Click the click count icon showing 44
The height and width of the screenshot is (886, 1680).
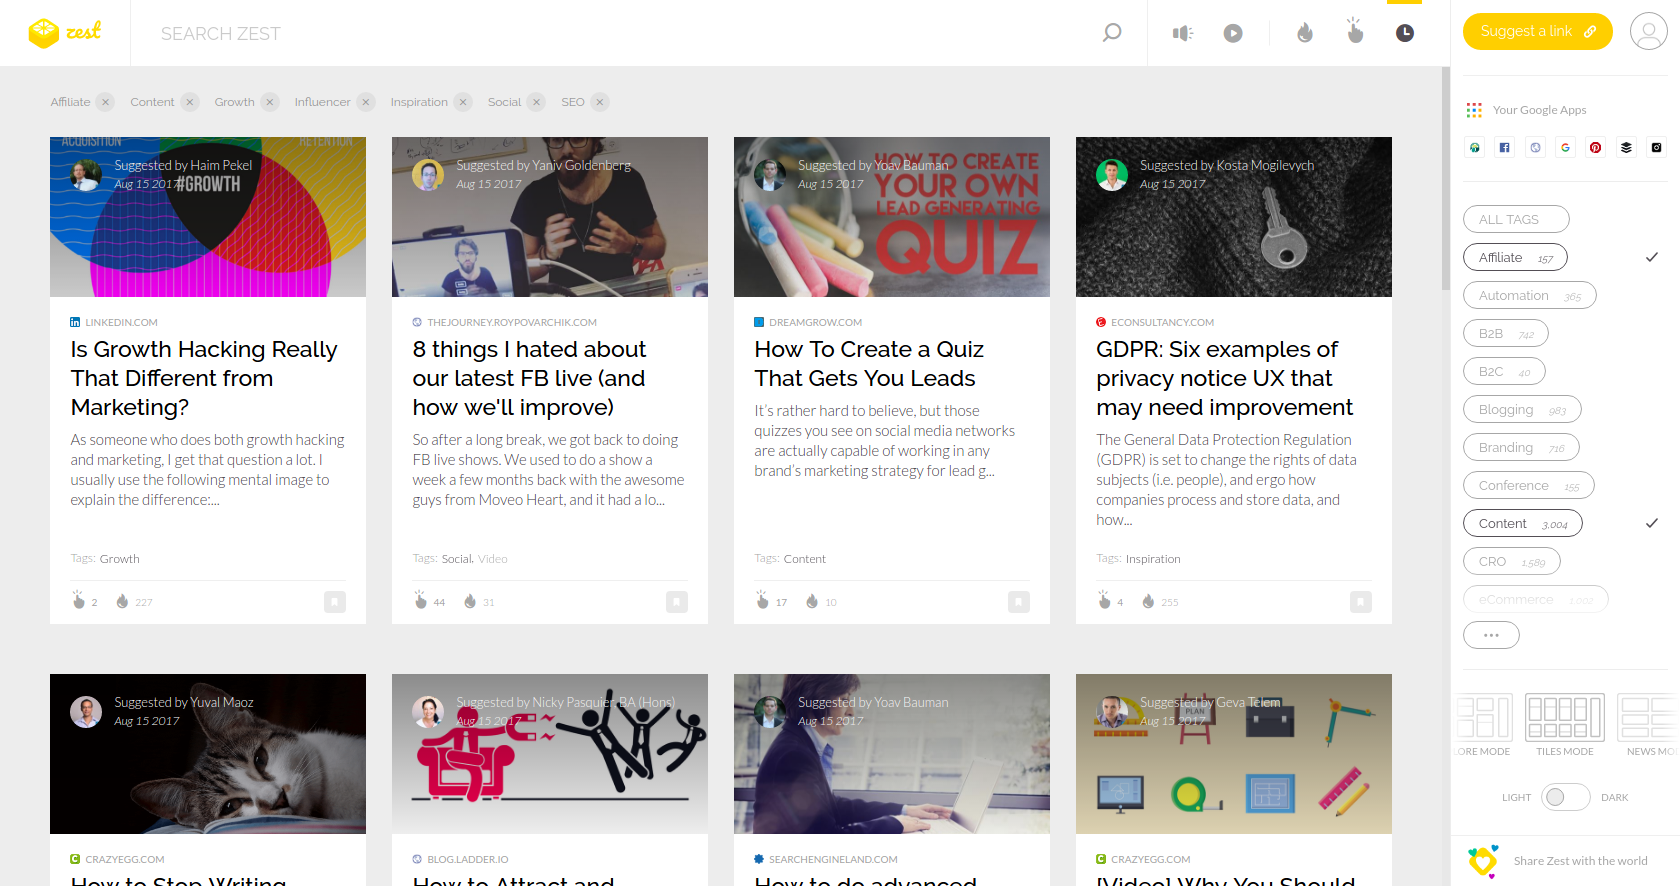tap(421, 600)
